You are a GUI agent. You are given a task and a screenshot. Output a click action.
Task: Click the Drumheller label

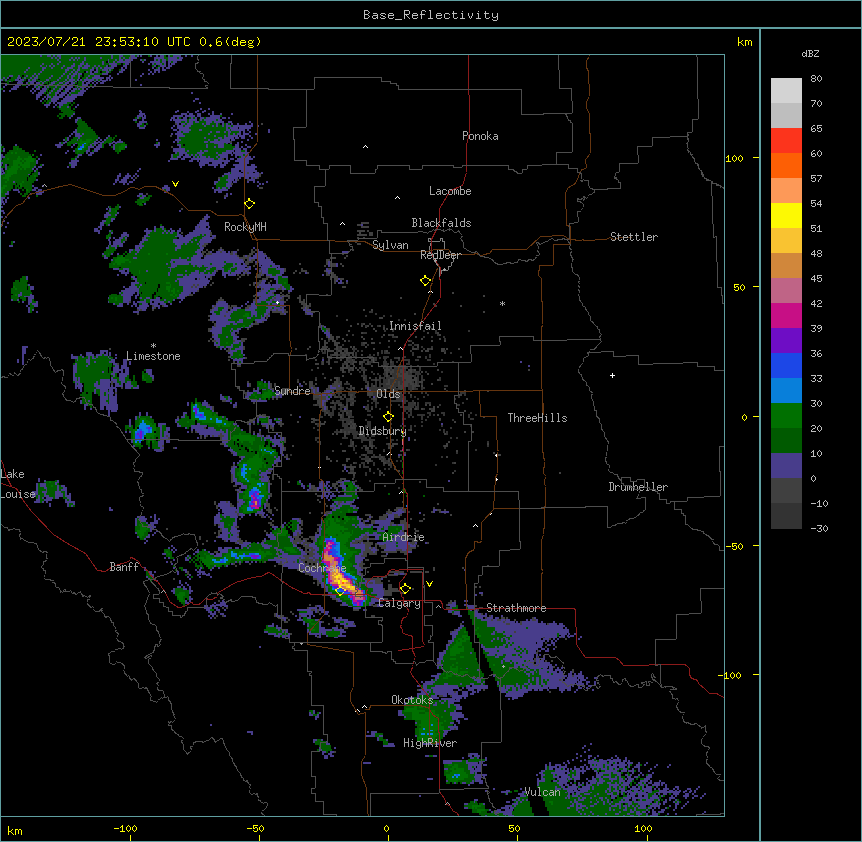coord(638,487)
